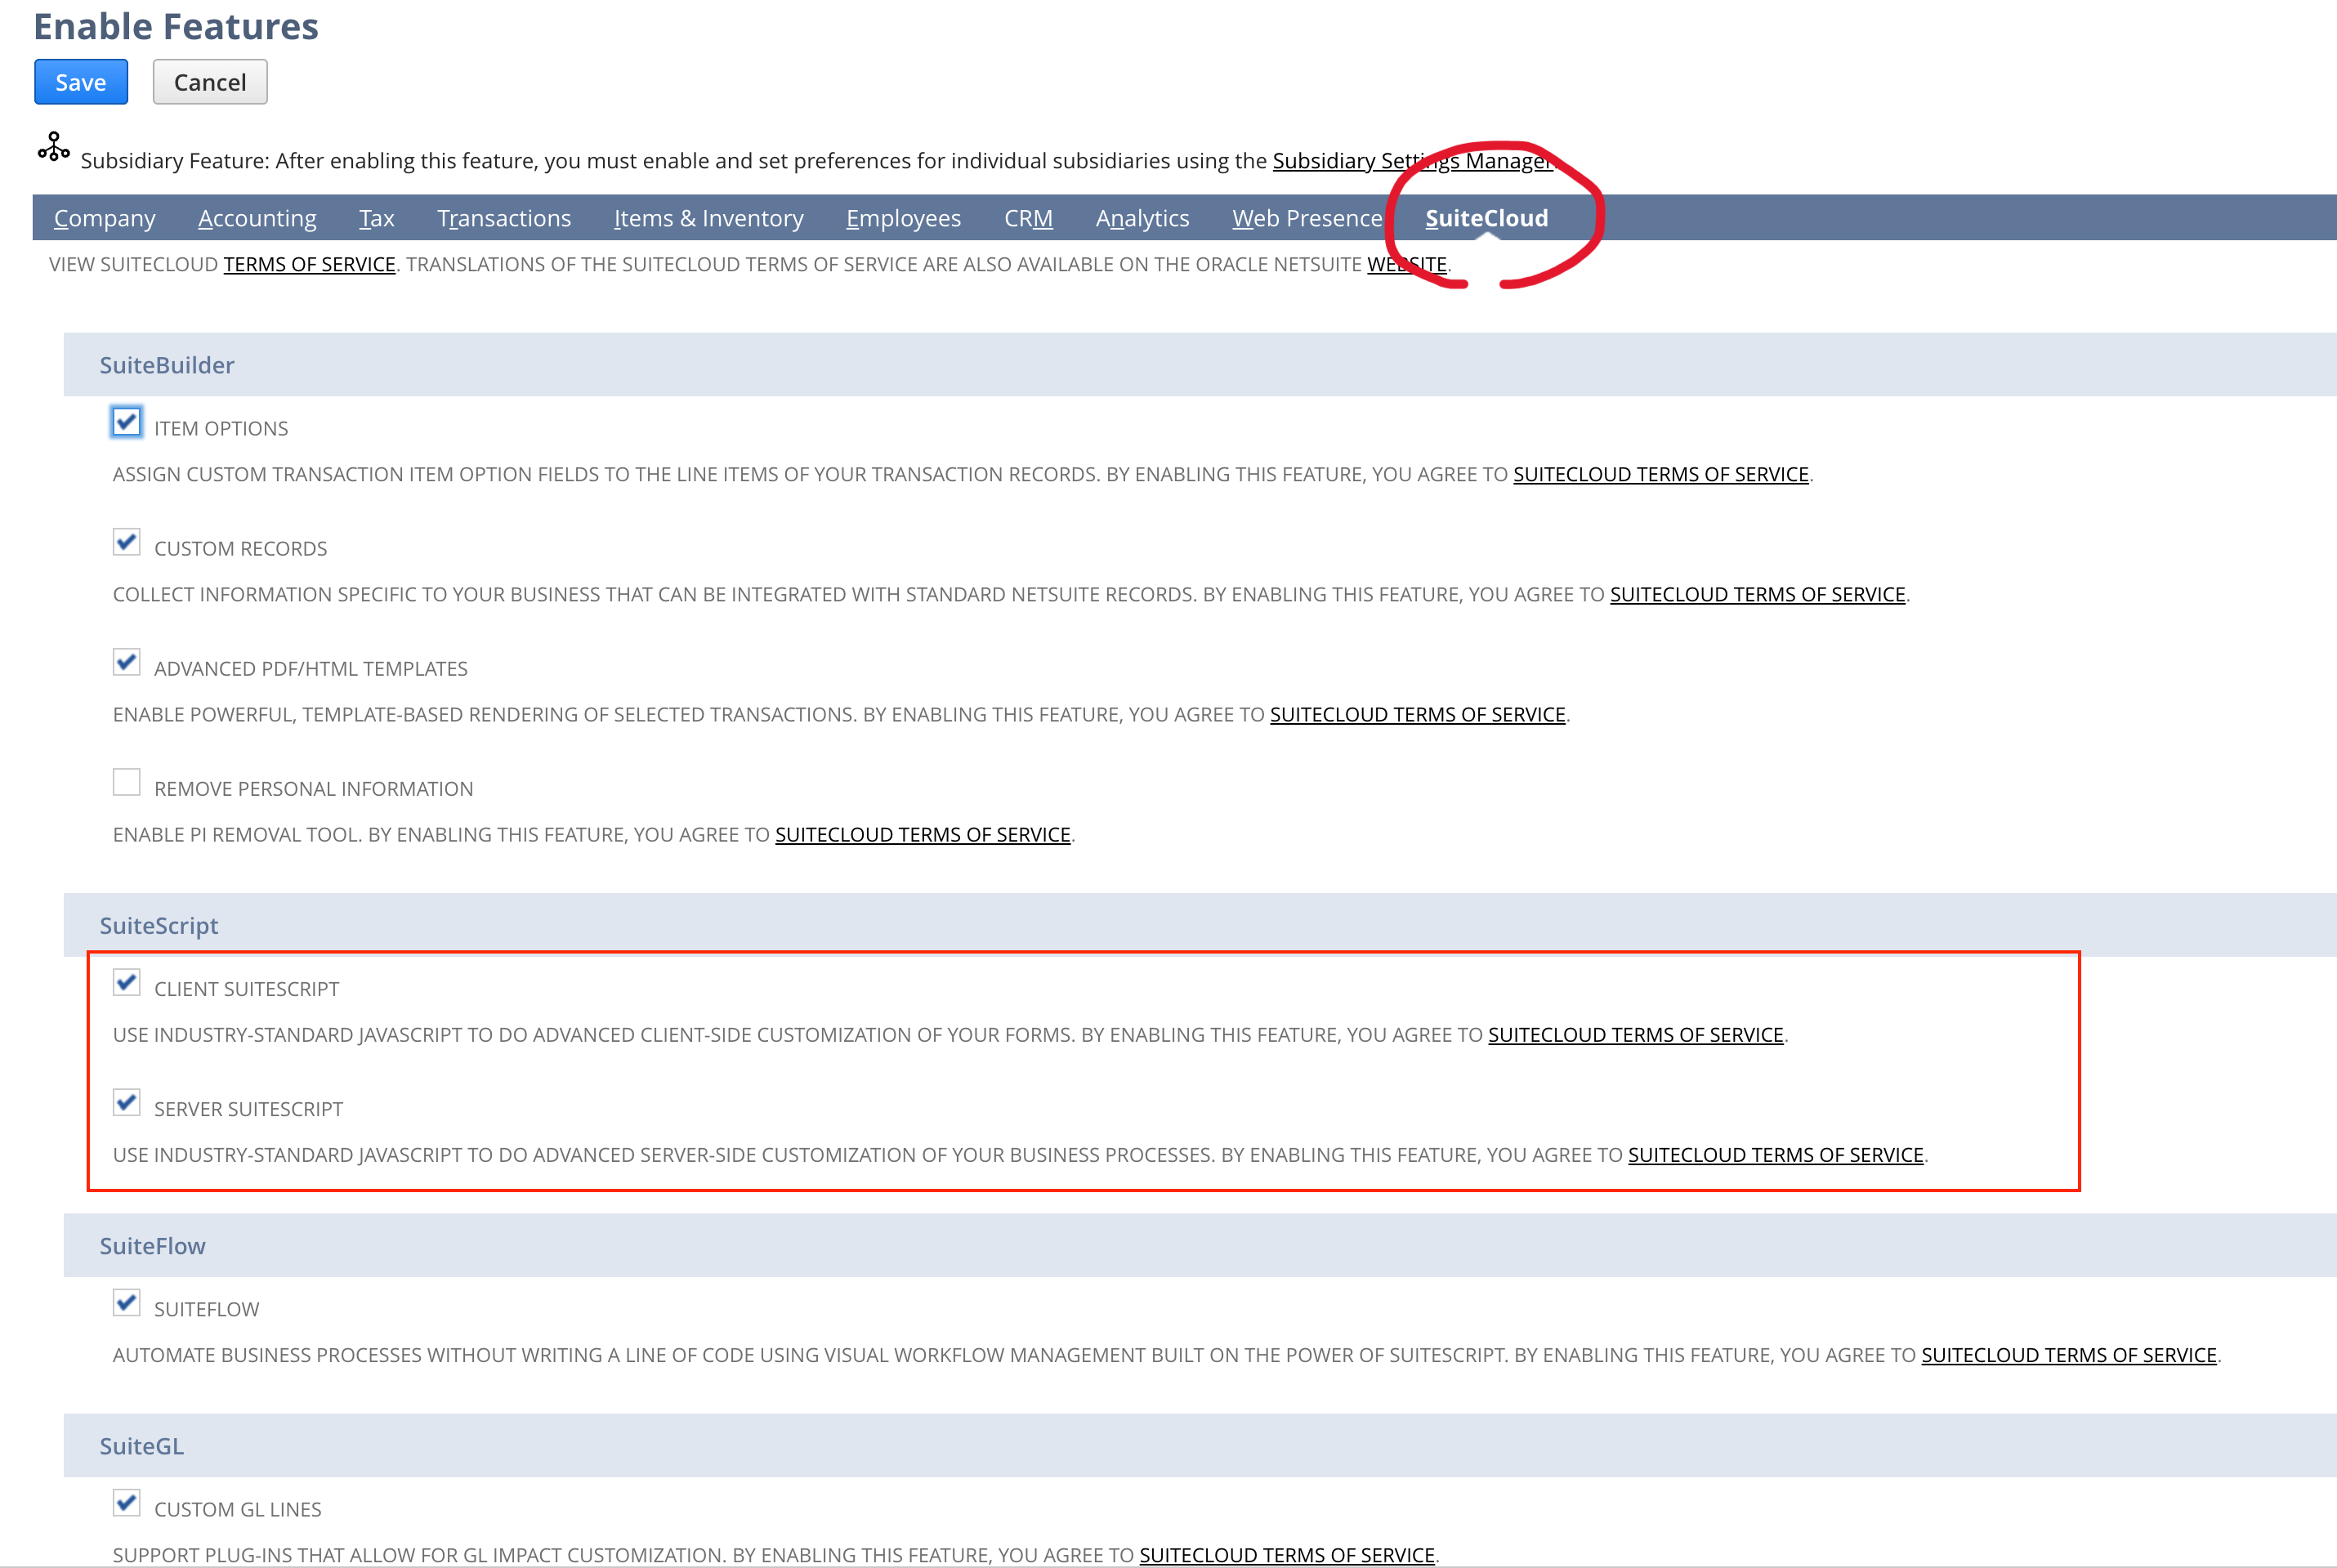Open Terms of Service link under SuiteFlow
2337x1568 pixels.
pyautogui.click(x=2069, y=1355)
